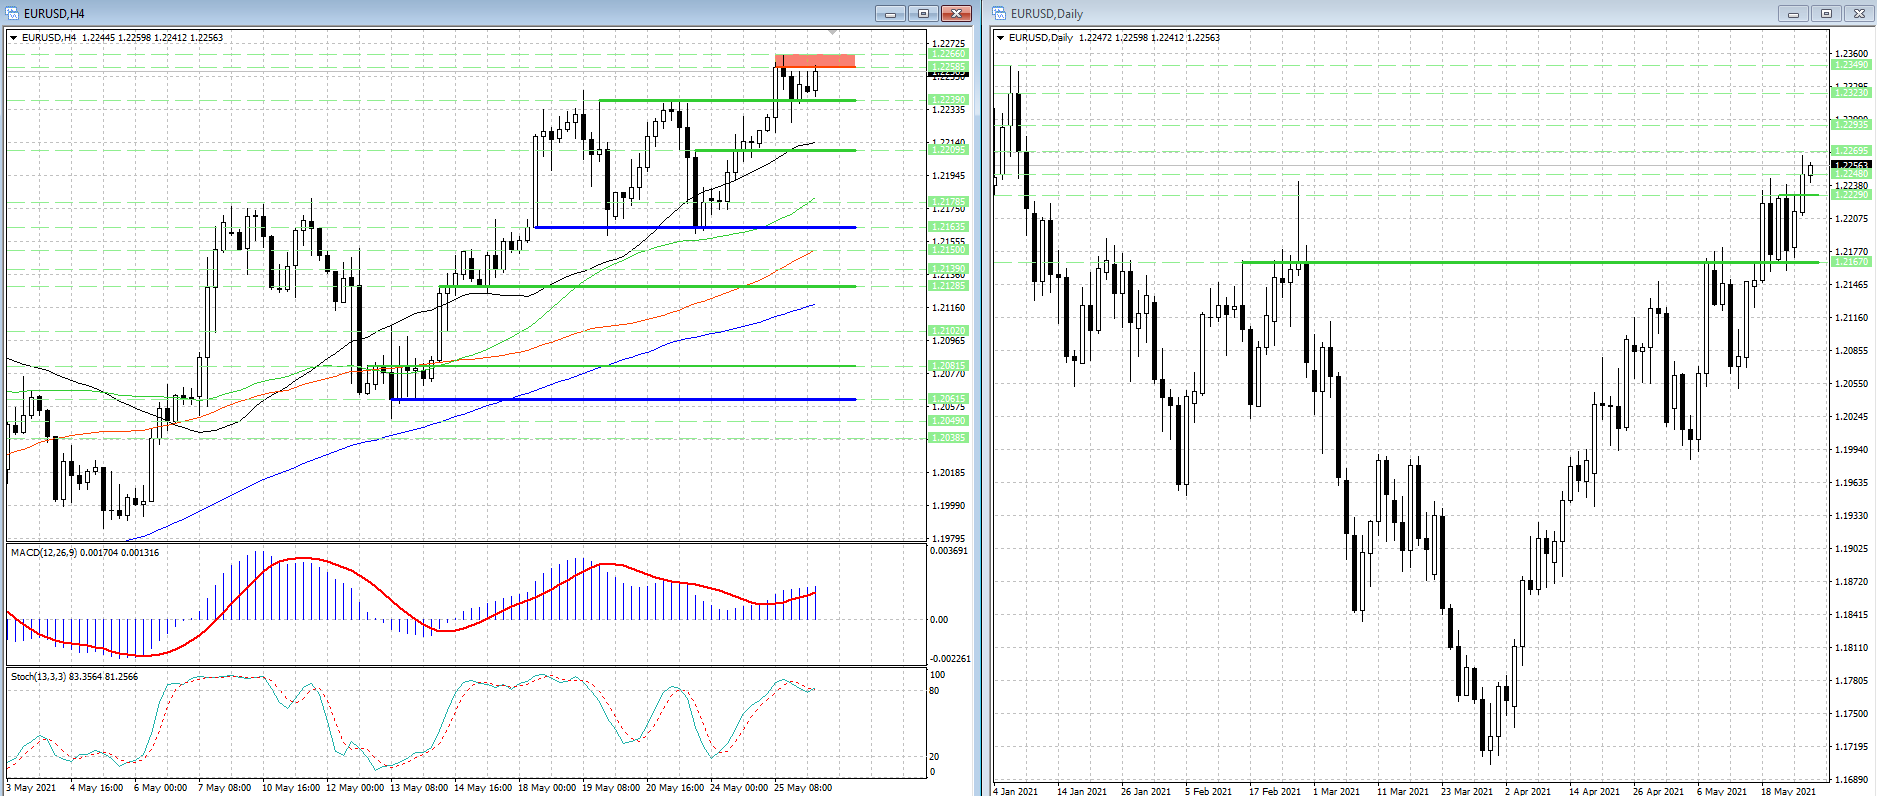The image size is (1877, 796).
Task: Restore the EURUSD,Daily chart window size
Action: 1826,13
